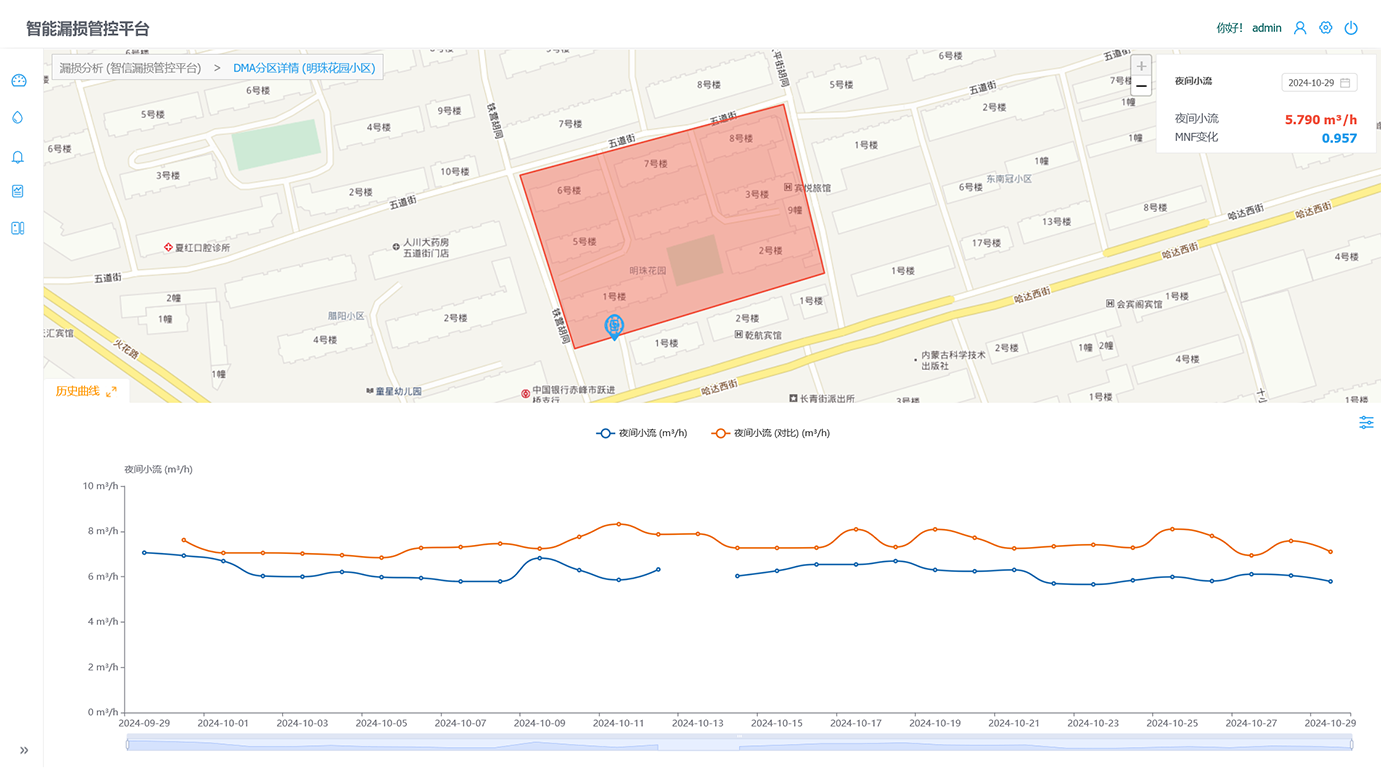Screen dimensions: 1381x778
Task: Open the 2024-10-29 date picker
Action: click(1318, 83)
